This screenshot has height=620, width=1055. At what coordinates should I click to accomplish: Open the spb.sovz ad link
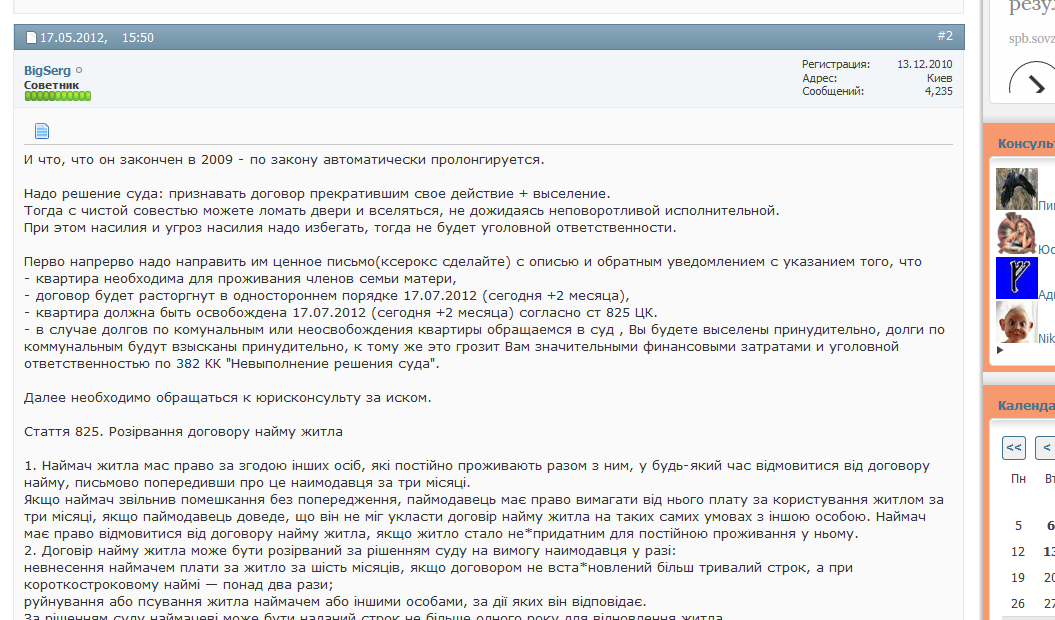tap(1031, 39)
